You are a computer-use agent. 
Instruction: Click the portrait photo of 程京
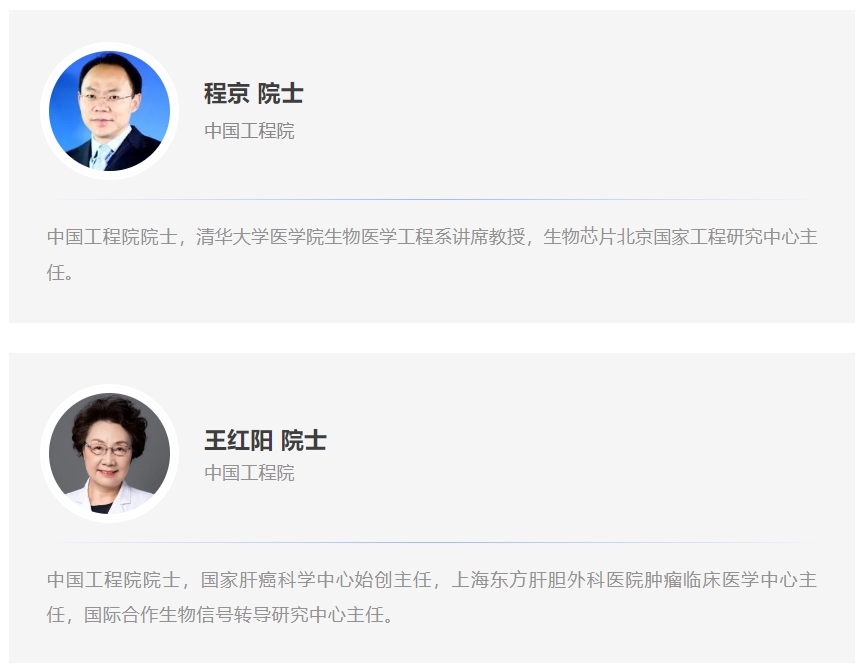[110, 111]
